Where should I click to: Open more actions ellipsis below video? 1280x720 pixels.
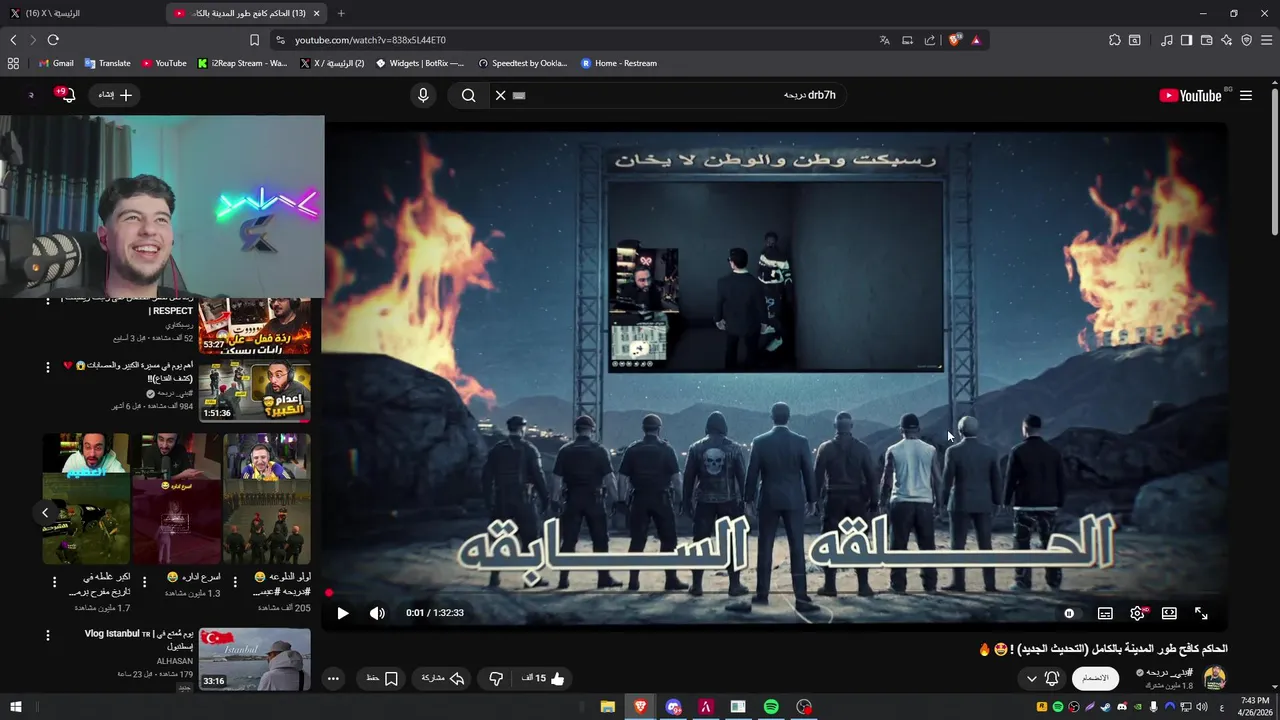[x=333, y=678]
